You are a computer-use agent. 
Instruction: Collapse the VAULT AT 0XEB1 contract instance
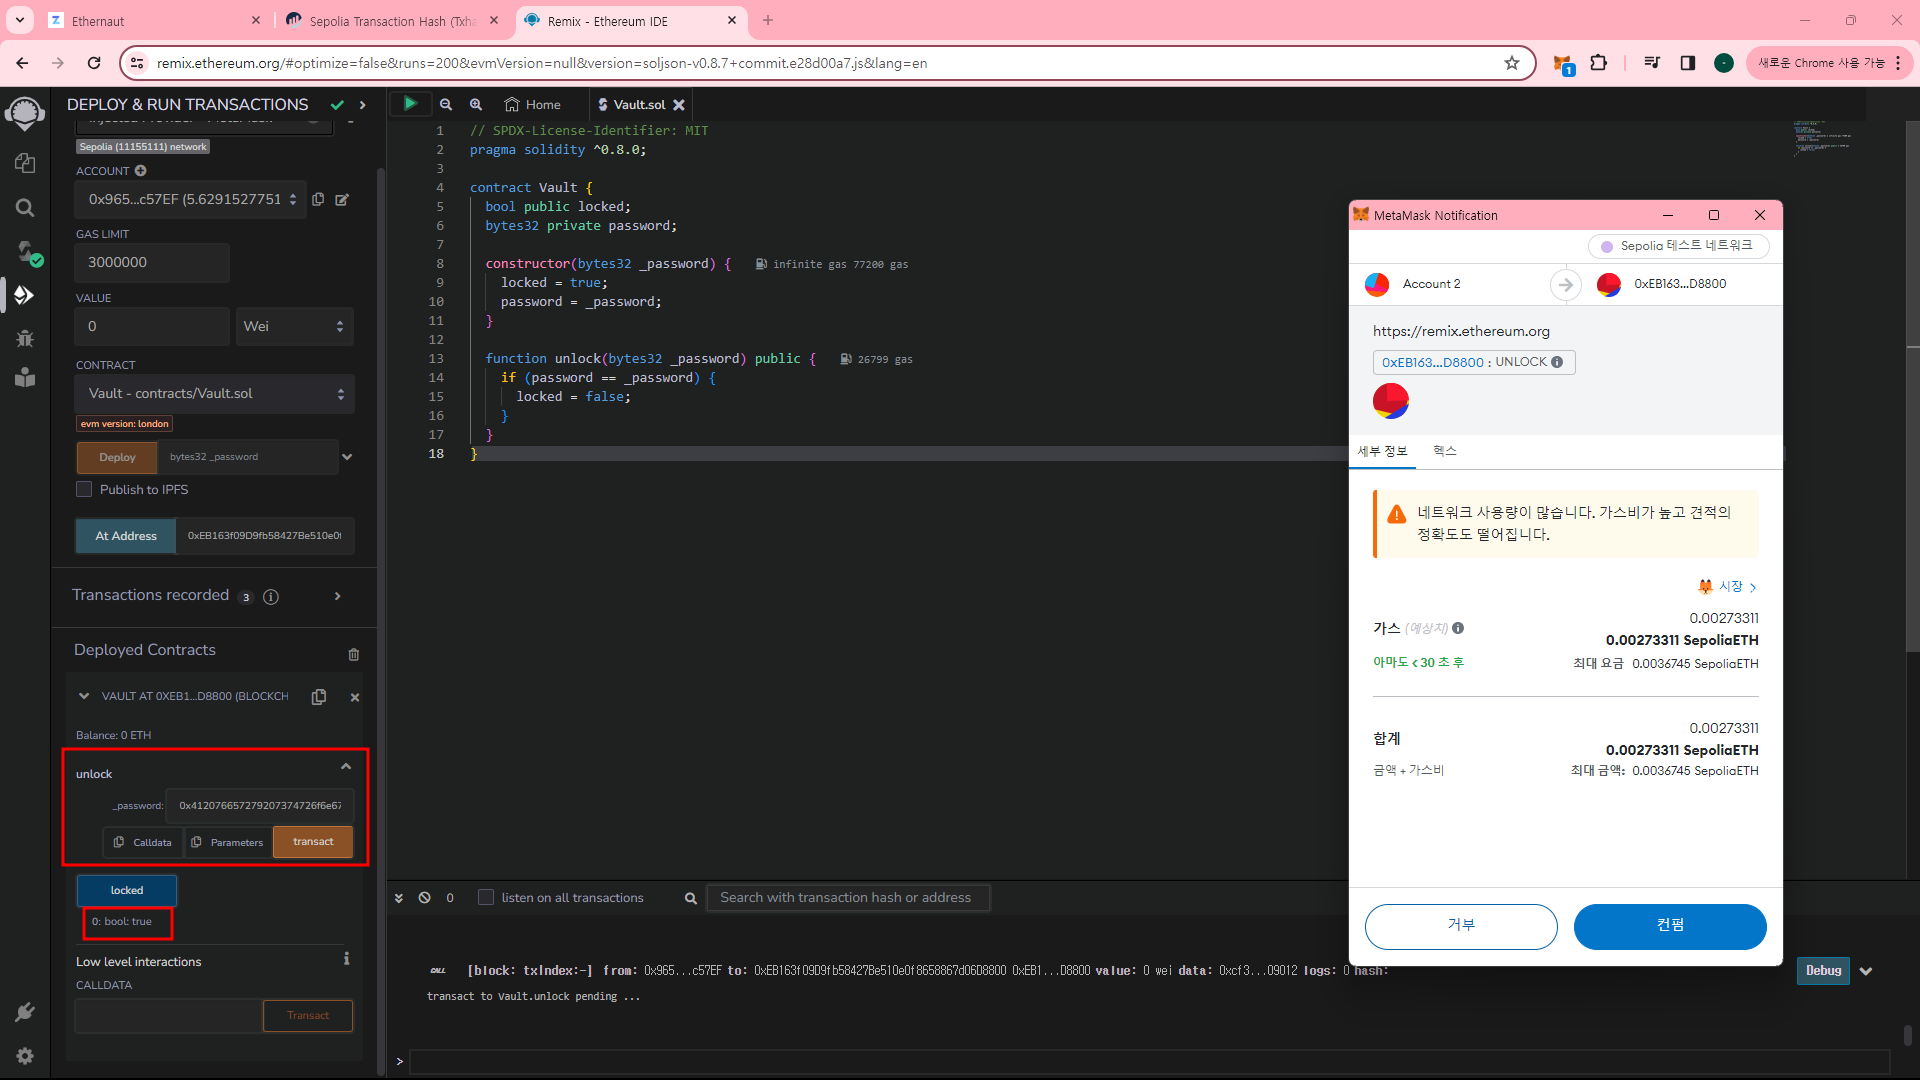coord(83,696)
